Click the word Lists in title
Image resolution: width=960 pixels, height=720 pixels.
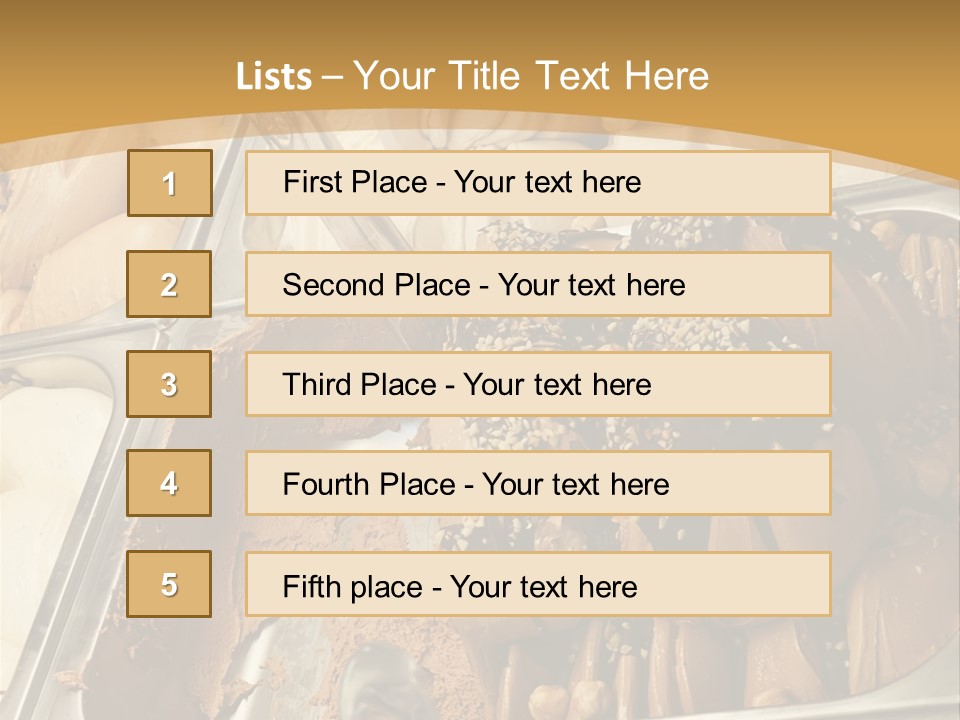pos(274,77)
